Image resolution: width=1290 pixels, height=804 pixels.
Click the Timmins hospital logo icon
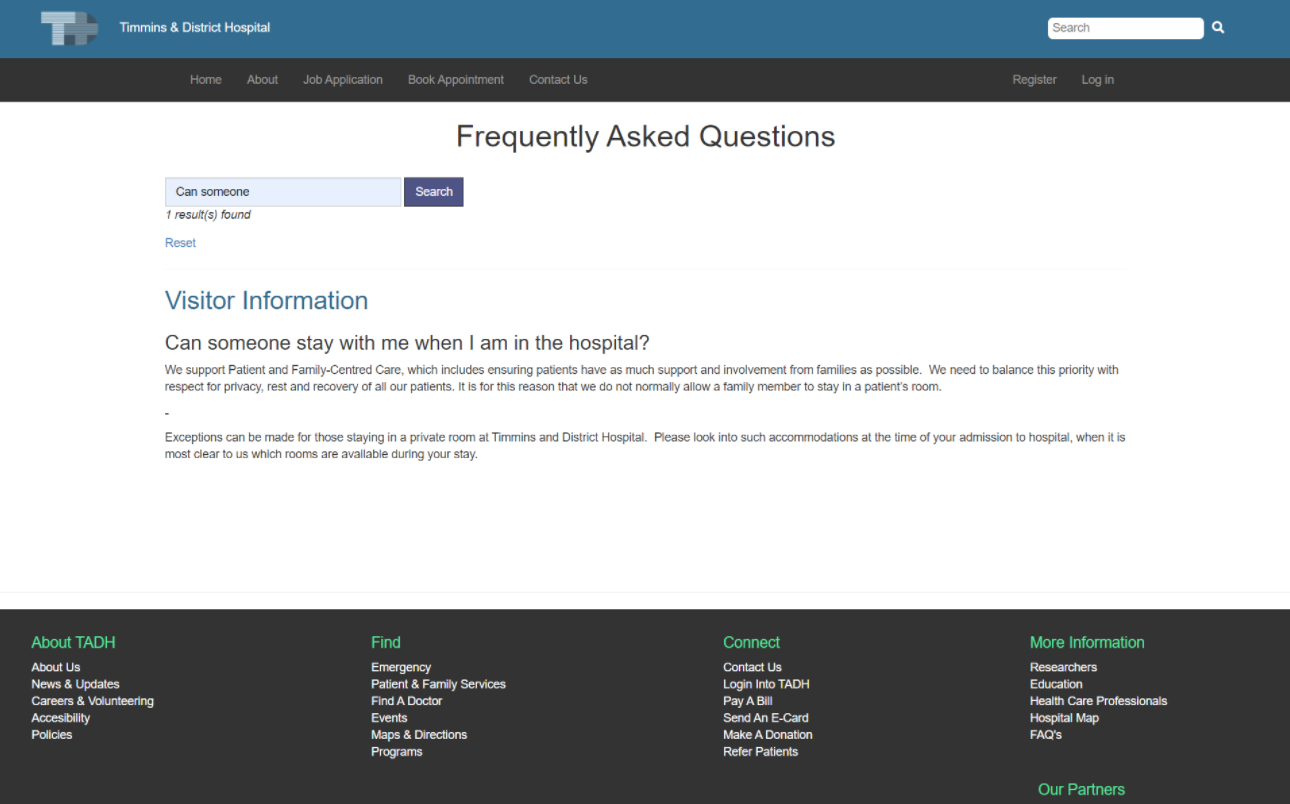[69, 28]
